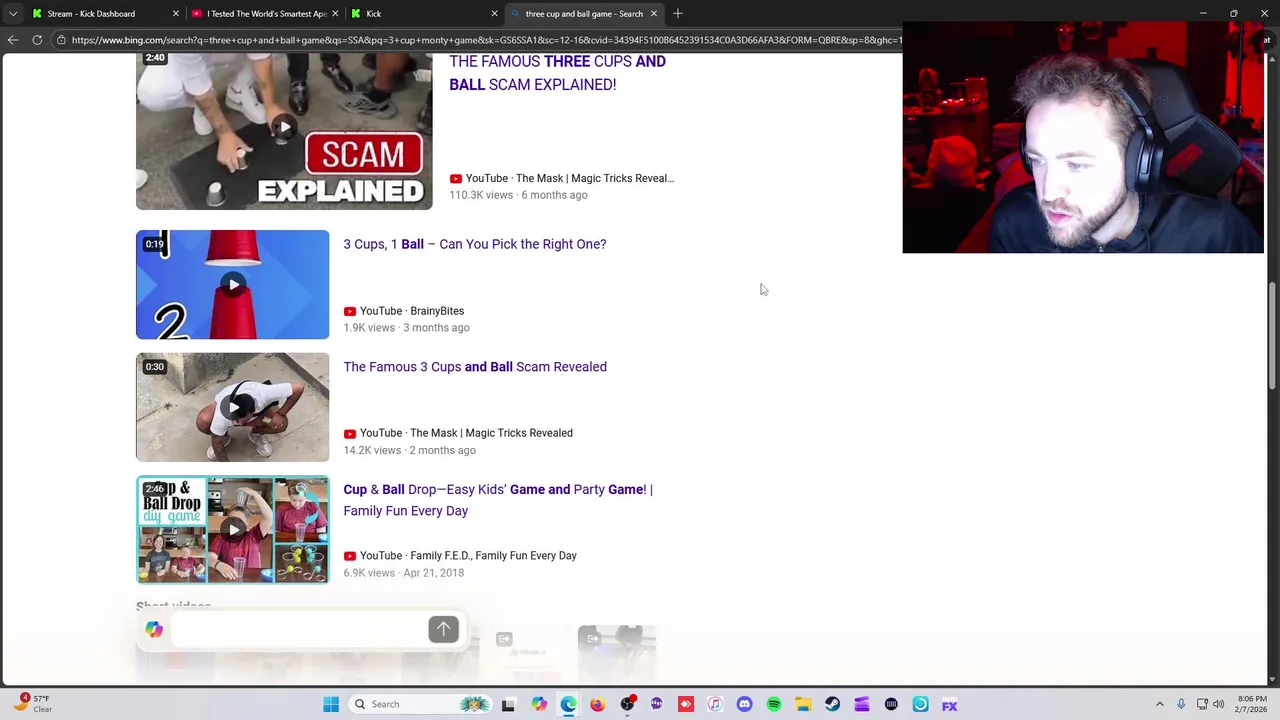Open THE FAMOUS THREE CUPS AND BALL SCAM EXPLAINED link
Viewport: 1280px width, 720px height.
pyautogui.click(x=557, y=73)
